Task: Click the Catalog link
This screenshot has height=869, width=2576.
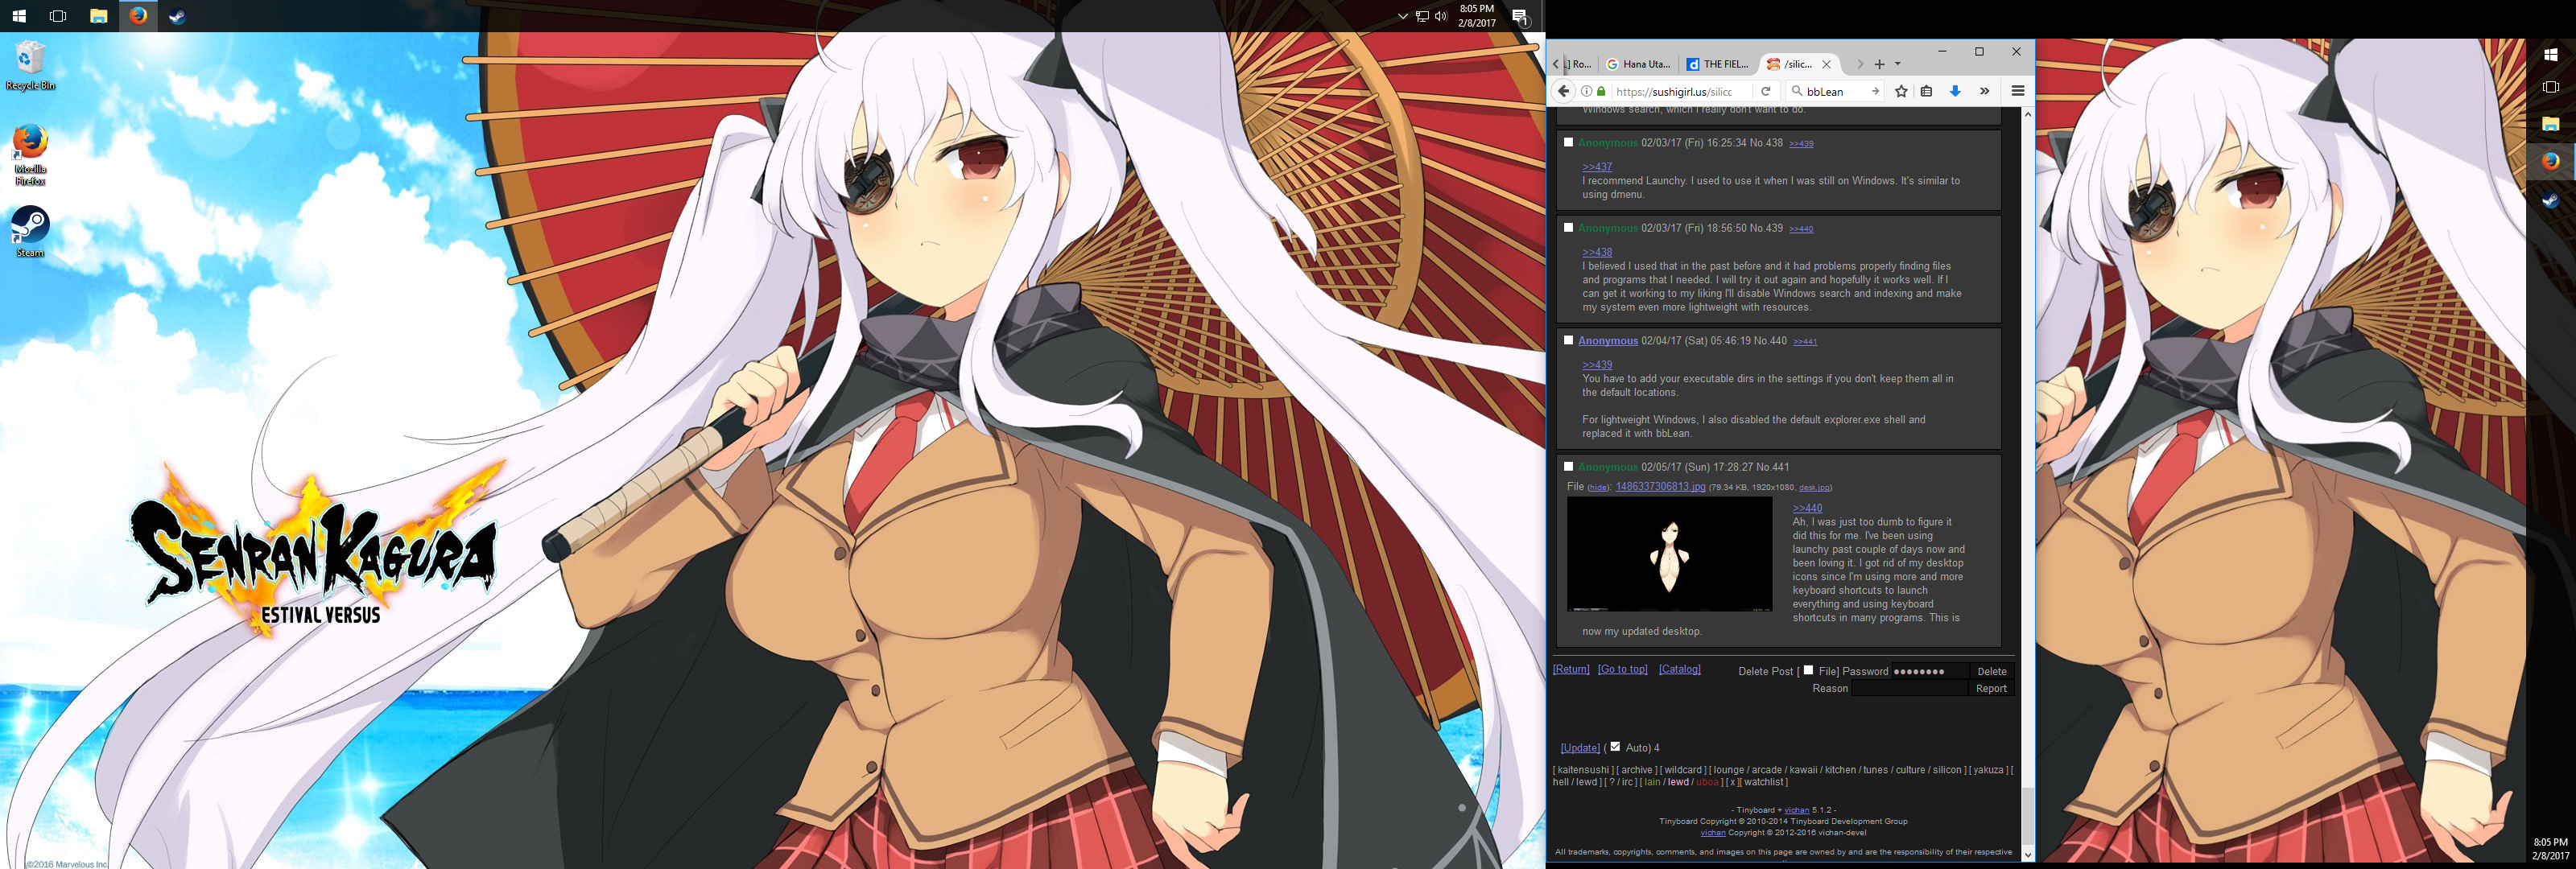Action: coord(1679,669)
